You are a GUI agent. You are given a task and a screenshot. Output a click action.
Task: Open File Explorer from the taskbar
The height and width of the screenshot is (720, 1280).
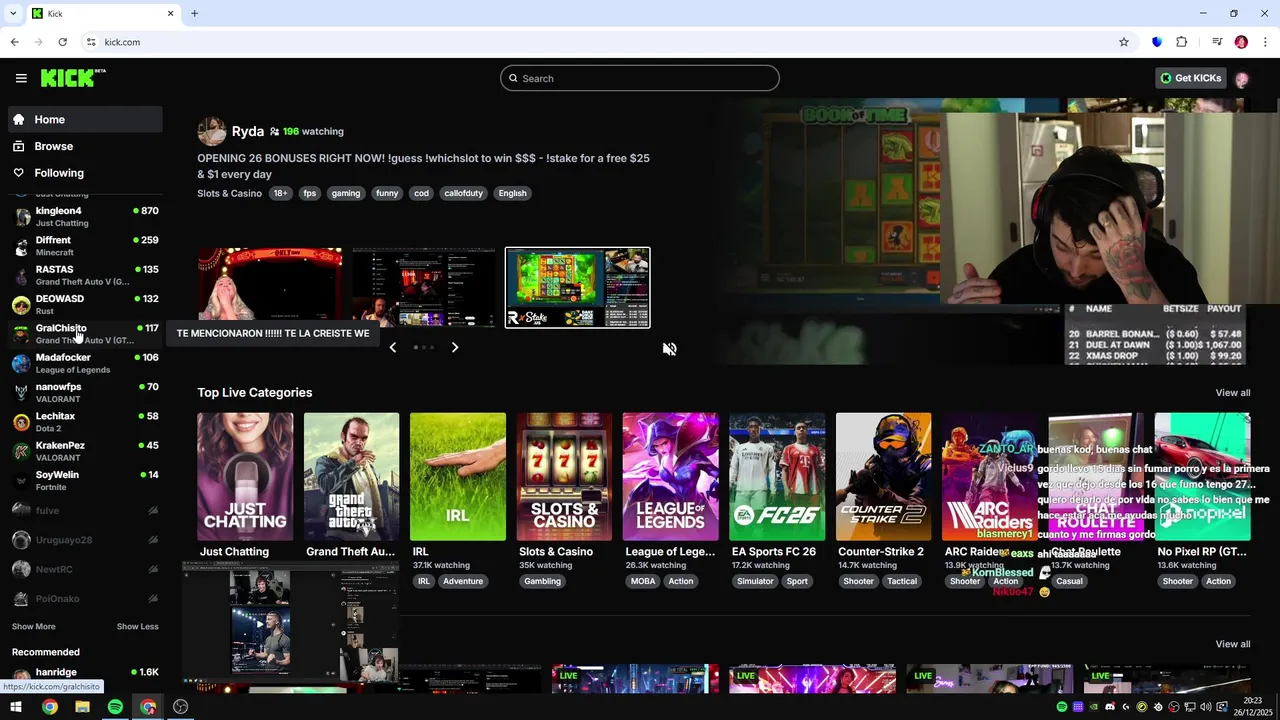click(x=82, y=707)
